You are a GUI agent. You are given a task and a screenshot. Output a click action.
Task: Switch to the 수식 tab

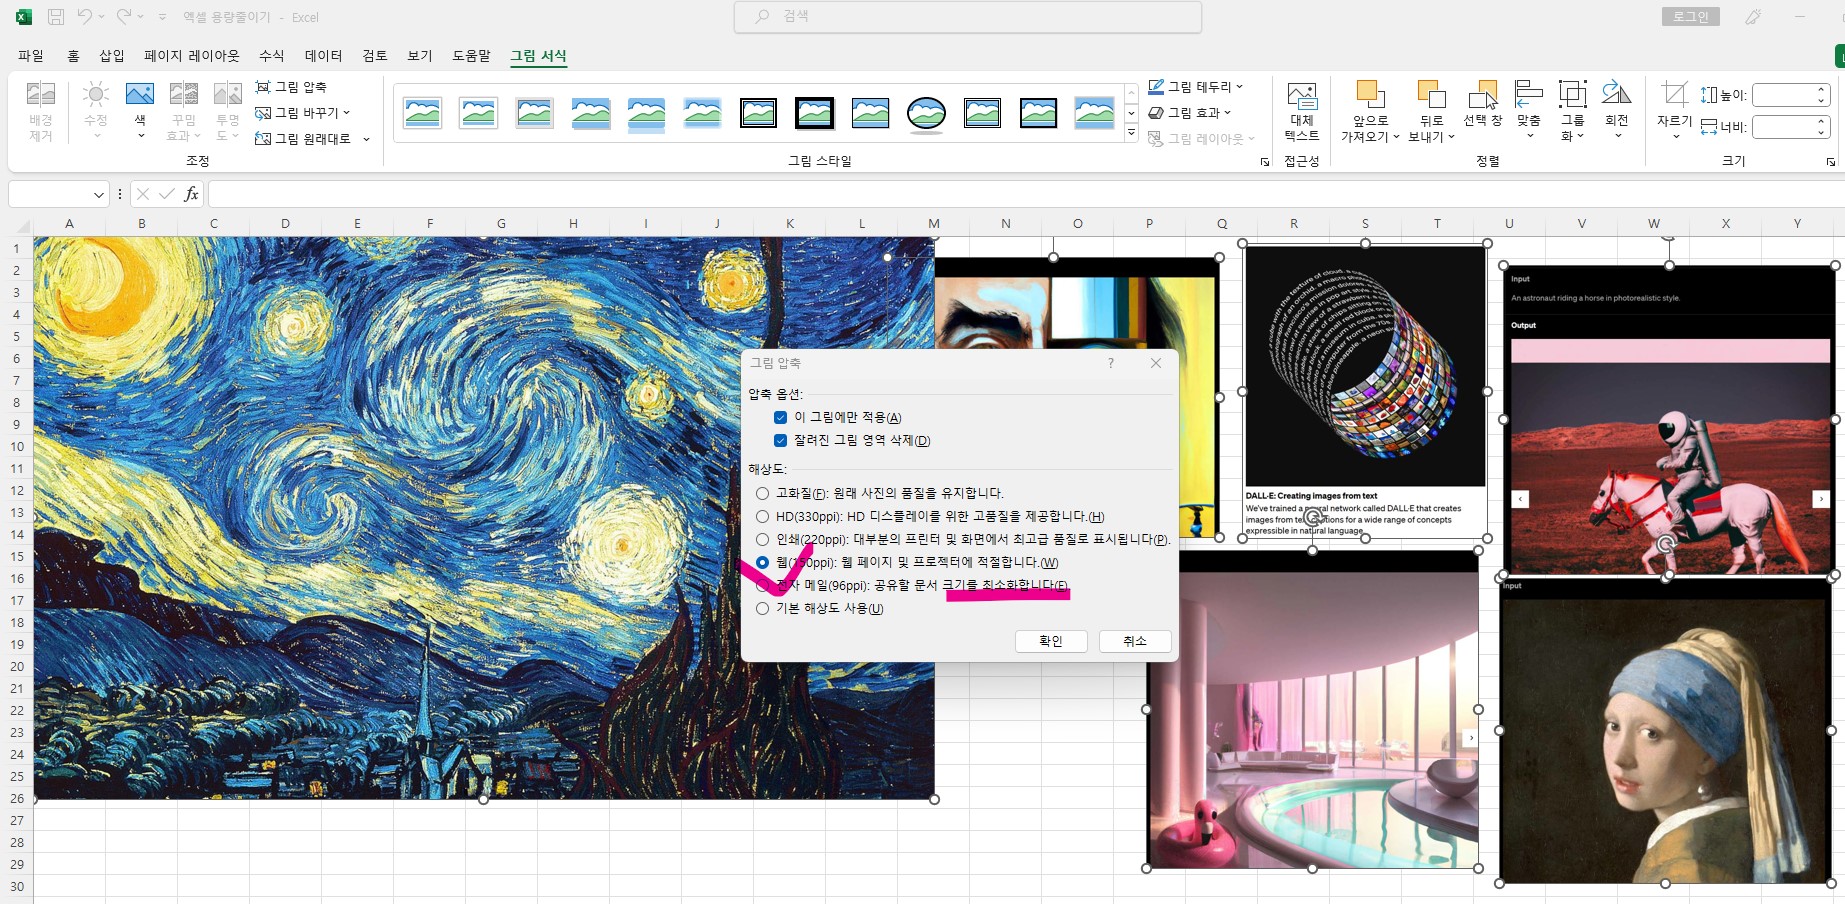click(x=271, y=56)
